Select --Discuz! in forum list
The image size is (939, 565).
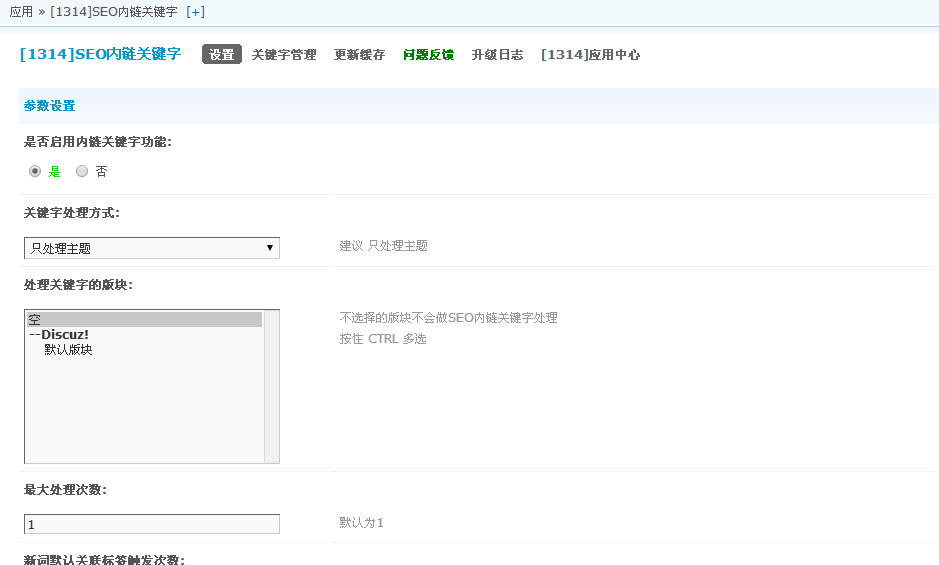click(144, 334)
